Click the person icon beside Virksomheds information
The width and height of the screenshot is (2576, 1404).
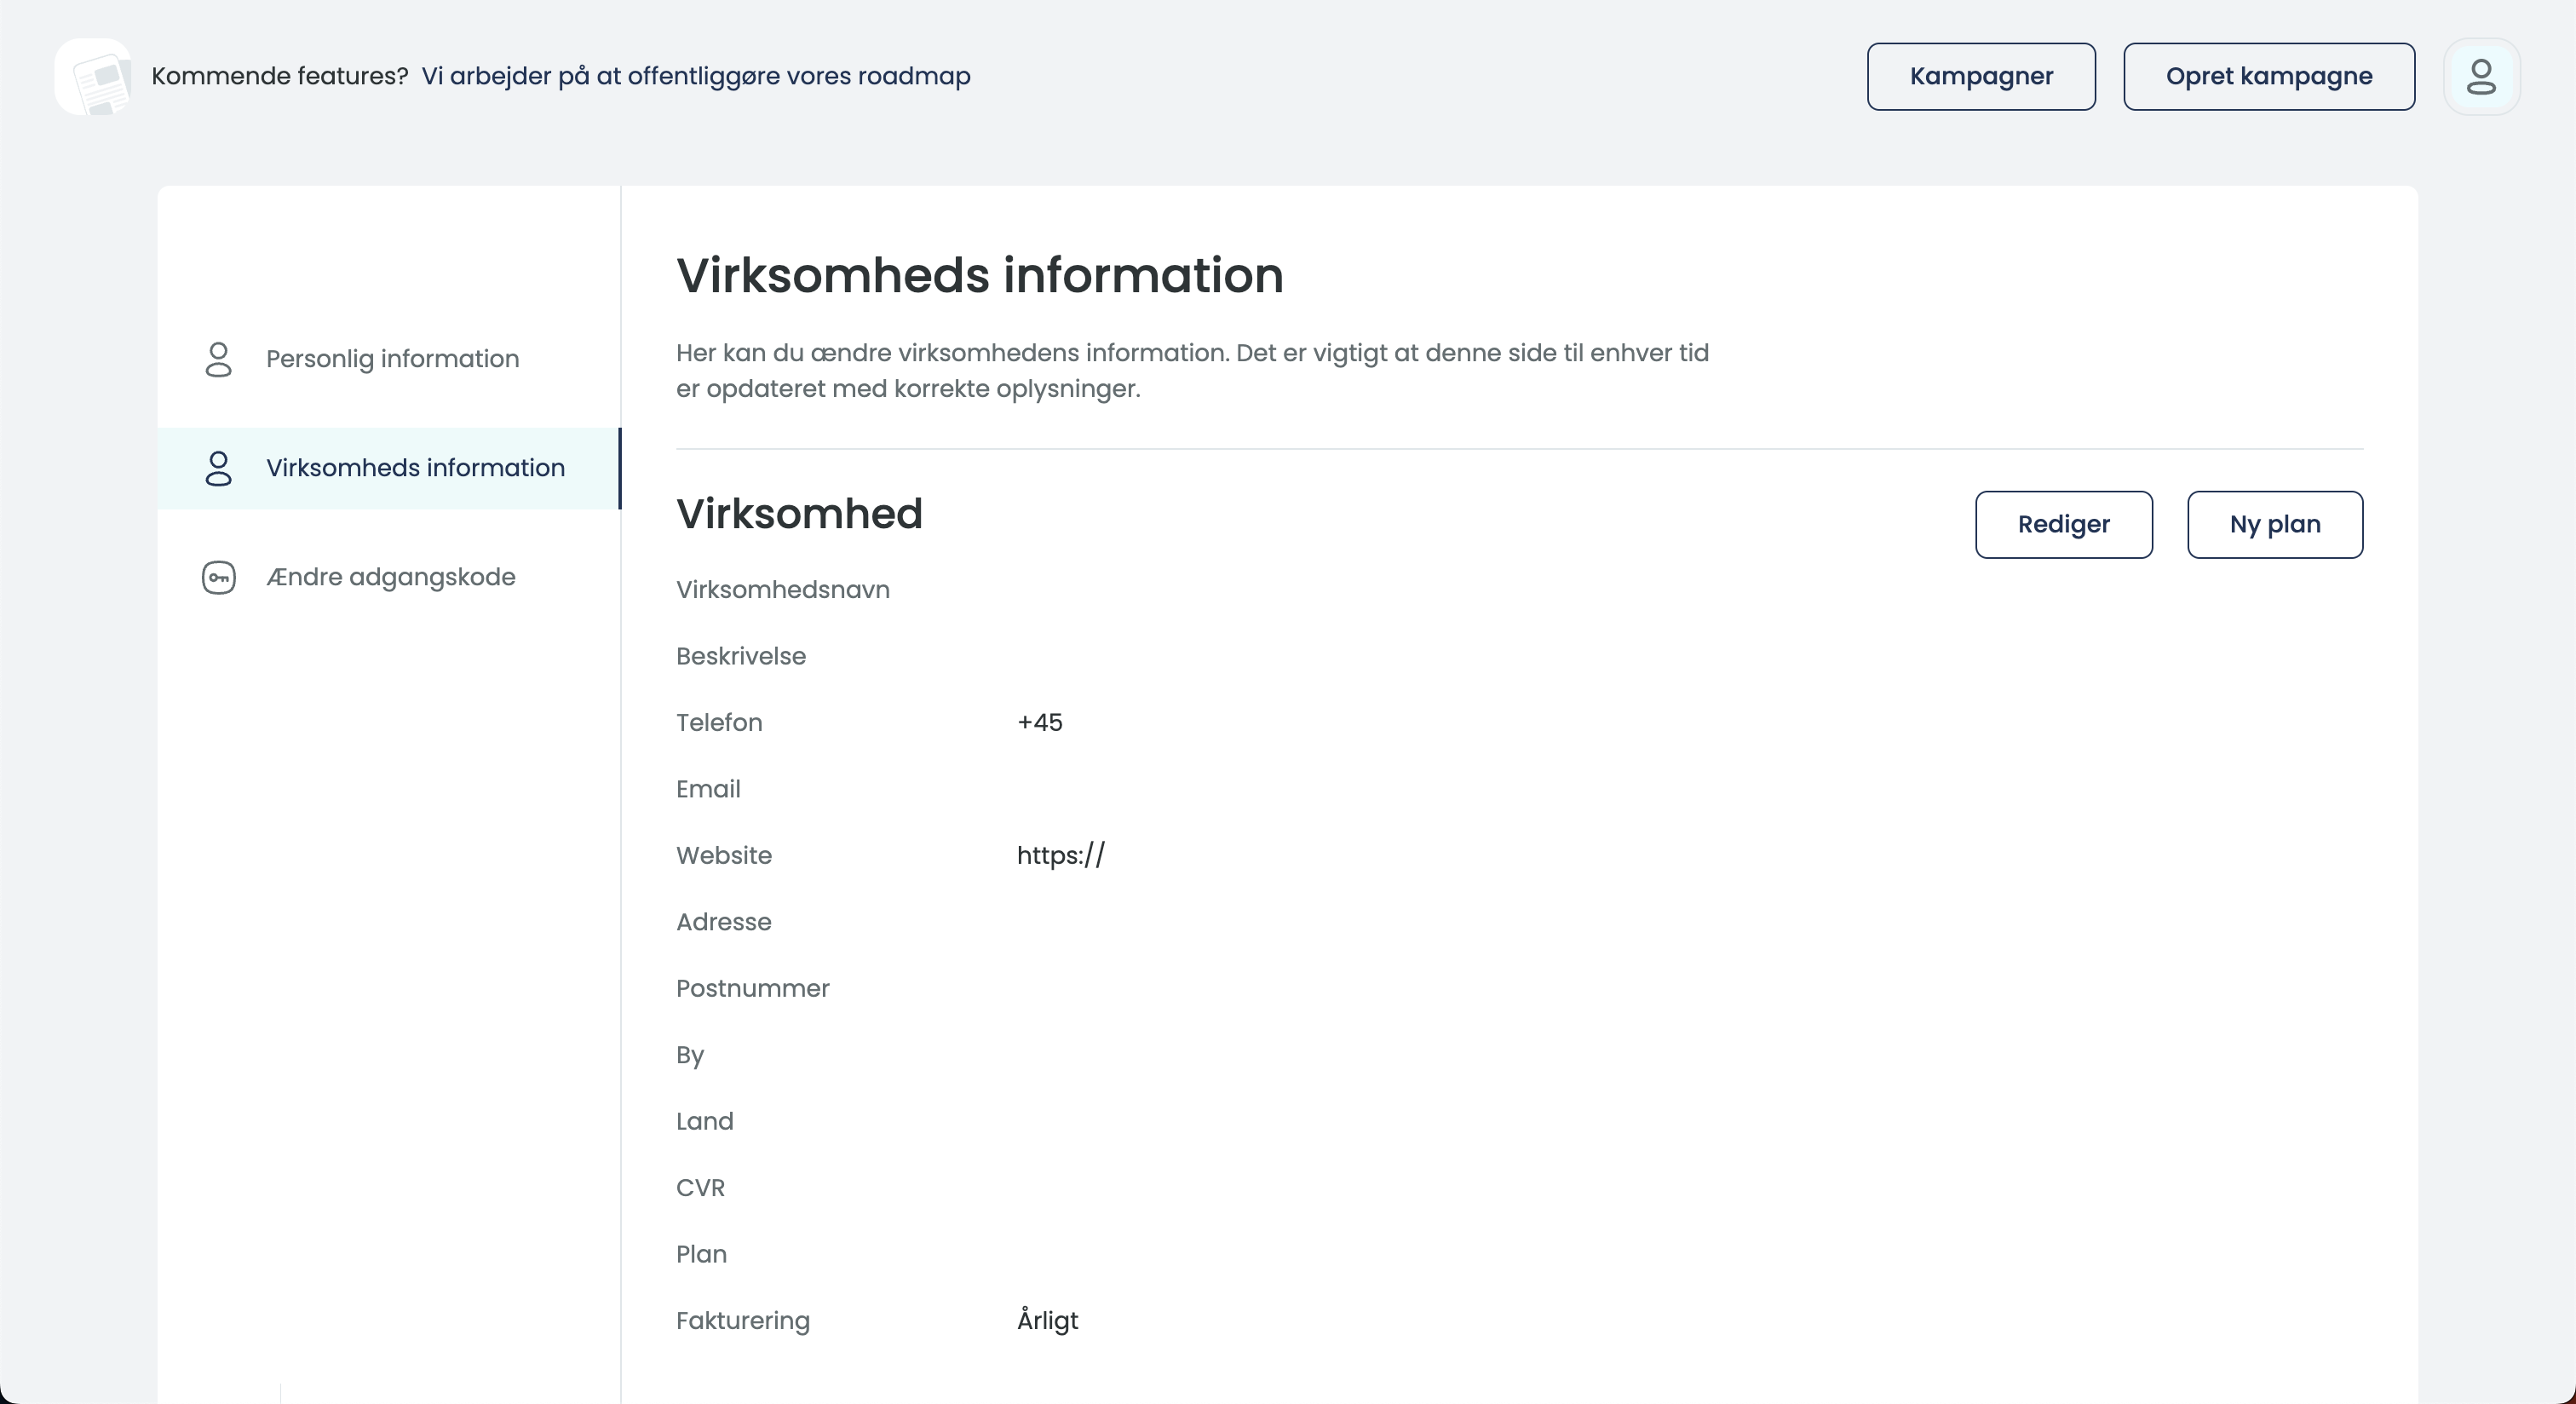218,468
